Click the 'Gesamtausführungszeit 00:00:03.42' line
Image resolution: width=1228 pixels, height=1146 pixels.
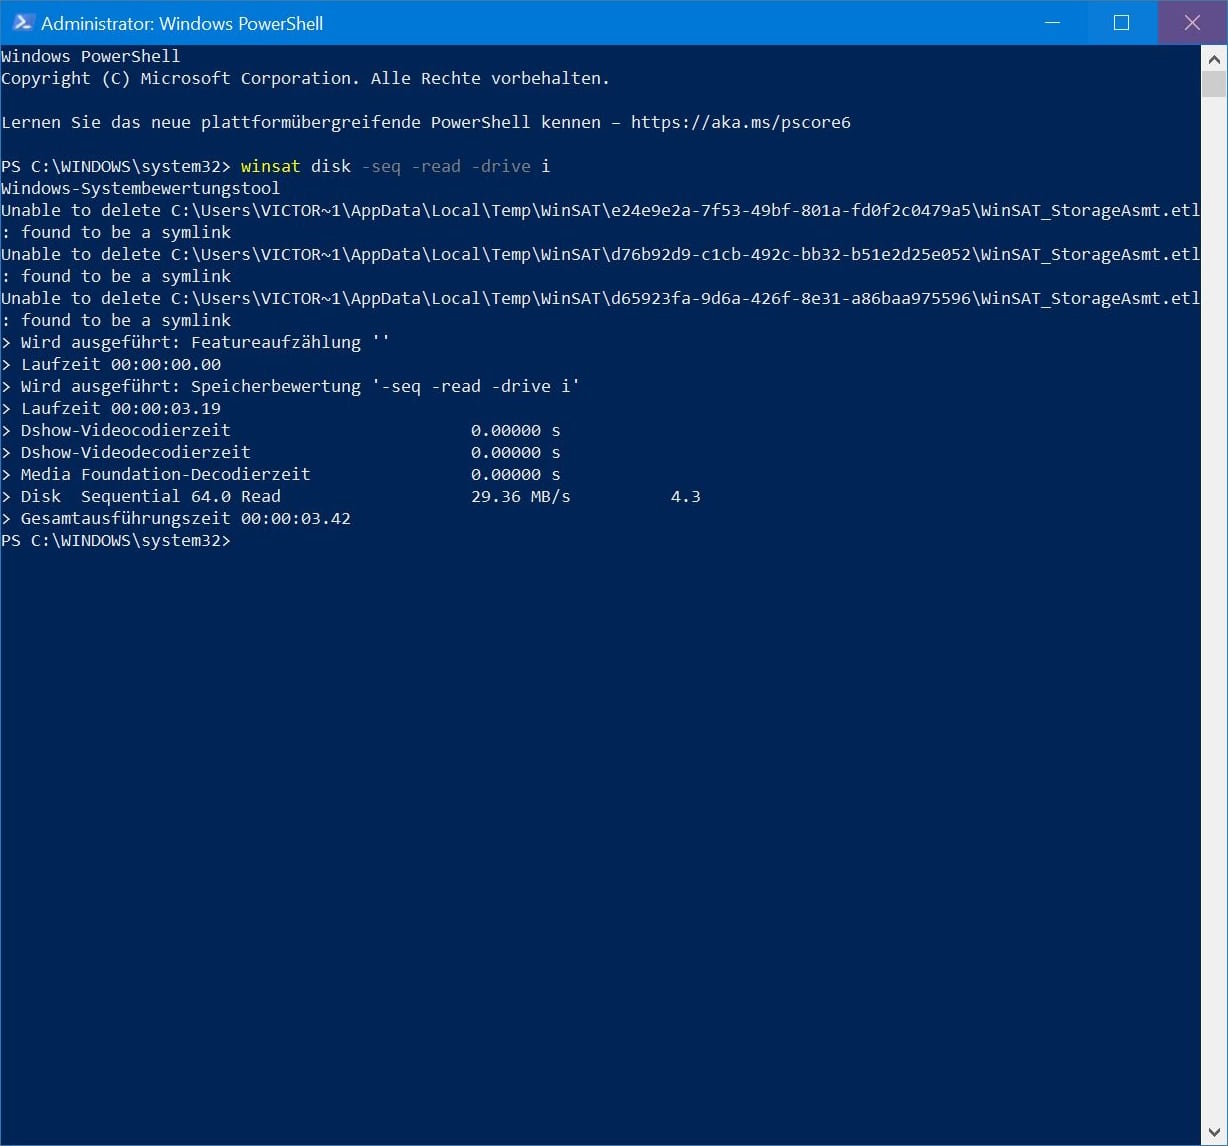(176, 518)
